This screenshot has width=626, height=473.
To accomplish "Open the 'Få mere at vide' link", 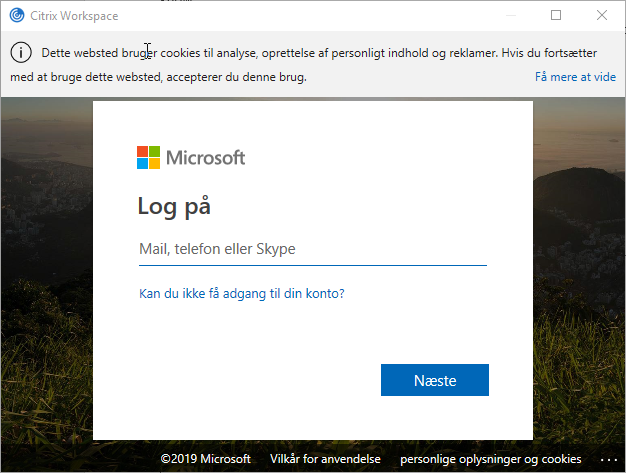I will pos(575,77).
